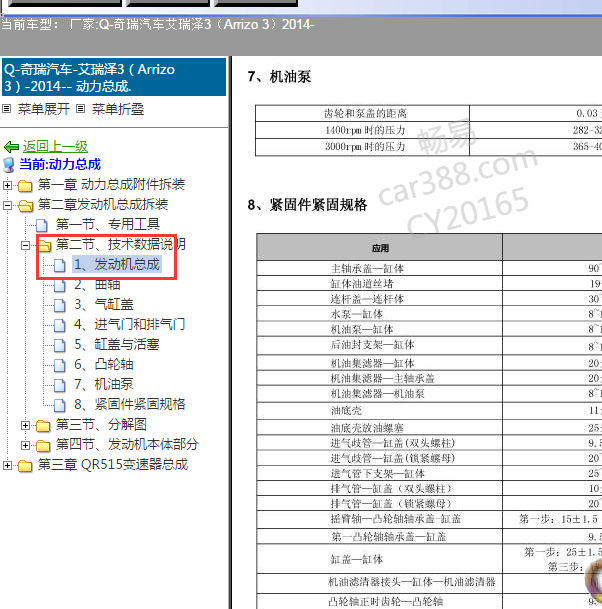Click 菜单展开 to expand all menus
This screenshot has width=602, height=609.
point(43,109)
